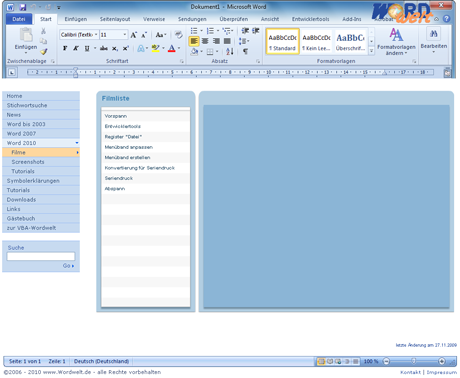Toggle bold formatting in the ribbon
The width and height of the screenshot is (460, 378).
tap(65, 48)
